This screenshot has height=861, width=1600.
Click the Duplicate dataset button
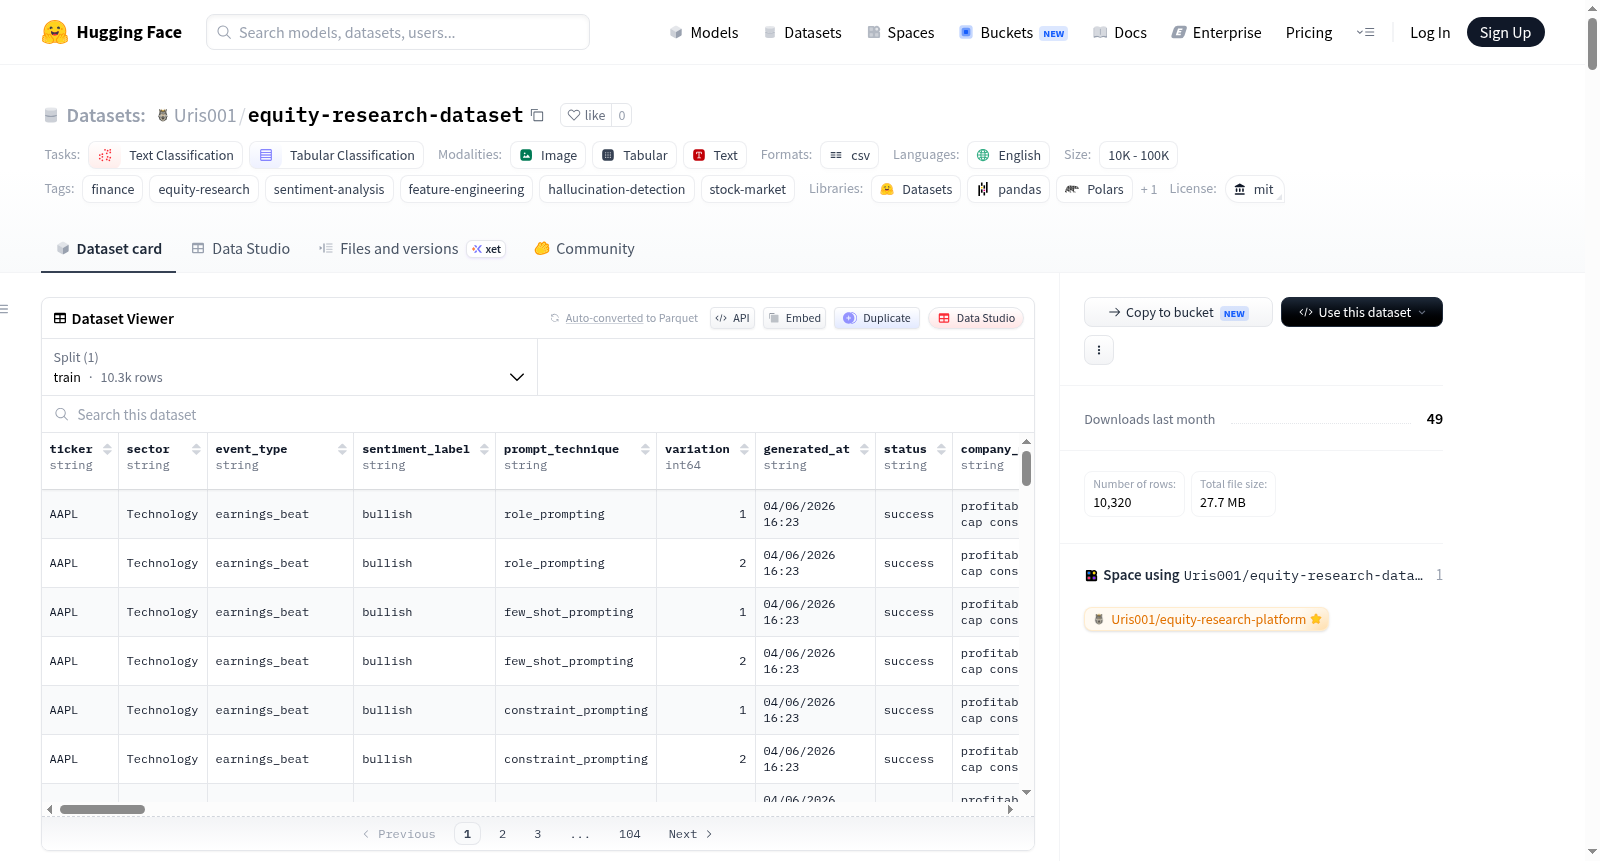(x=877, y=318)
